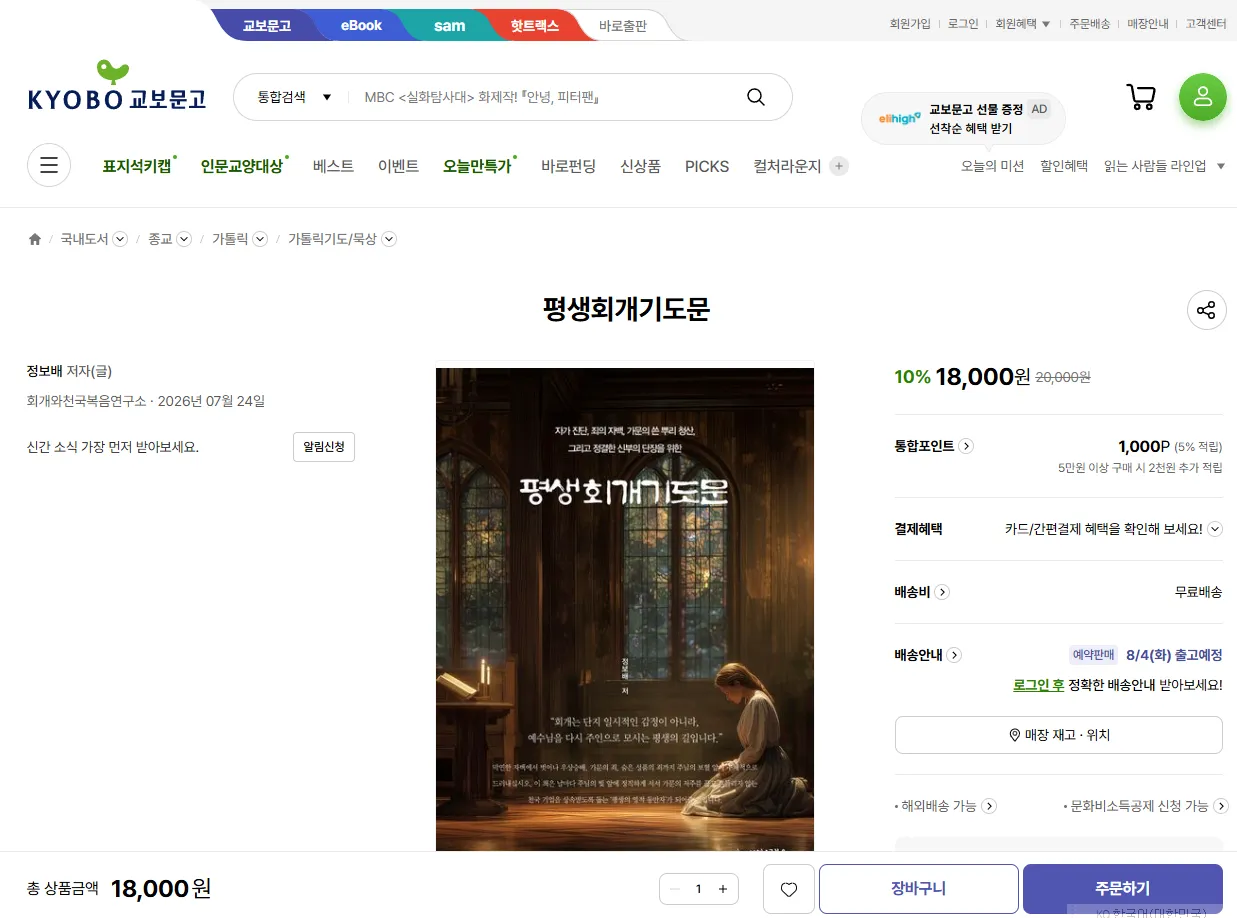Click arrow icon next to 해외배송 가능
The height and width of the screenshot is (918, 1237).
(989, 806)
